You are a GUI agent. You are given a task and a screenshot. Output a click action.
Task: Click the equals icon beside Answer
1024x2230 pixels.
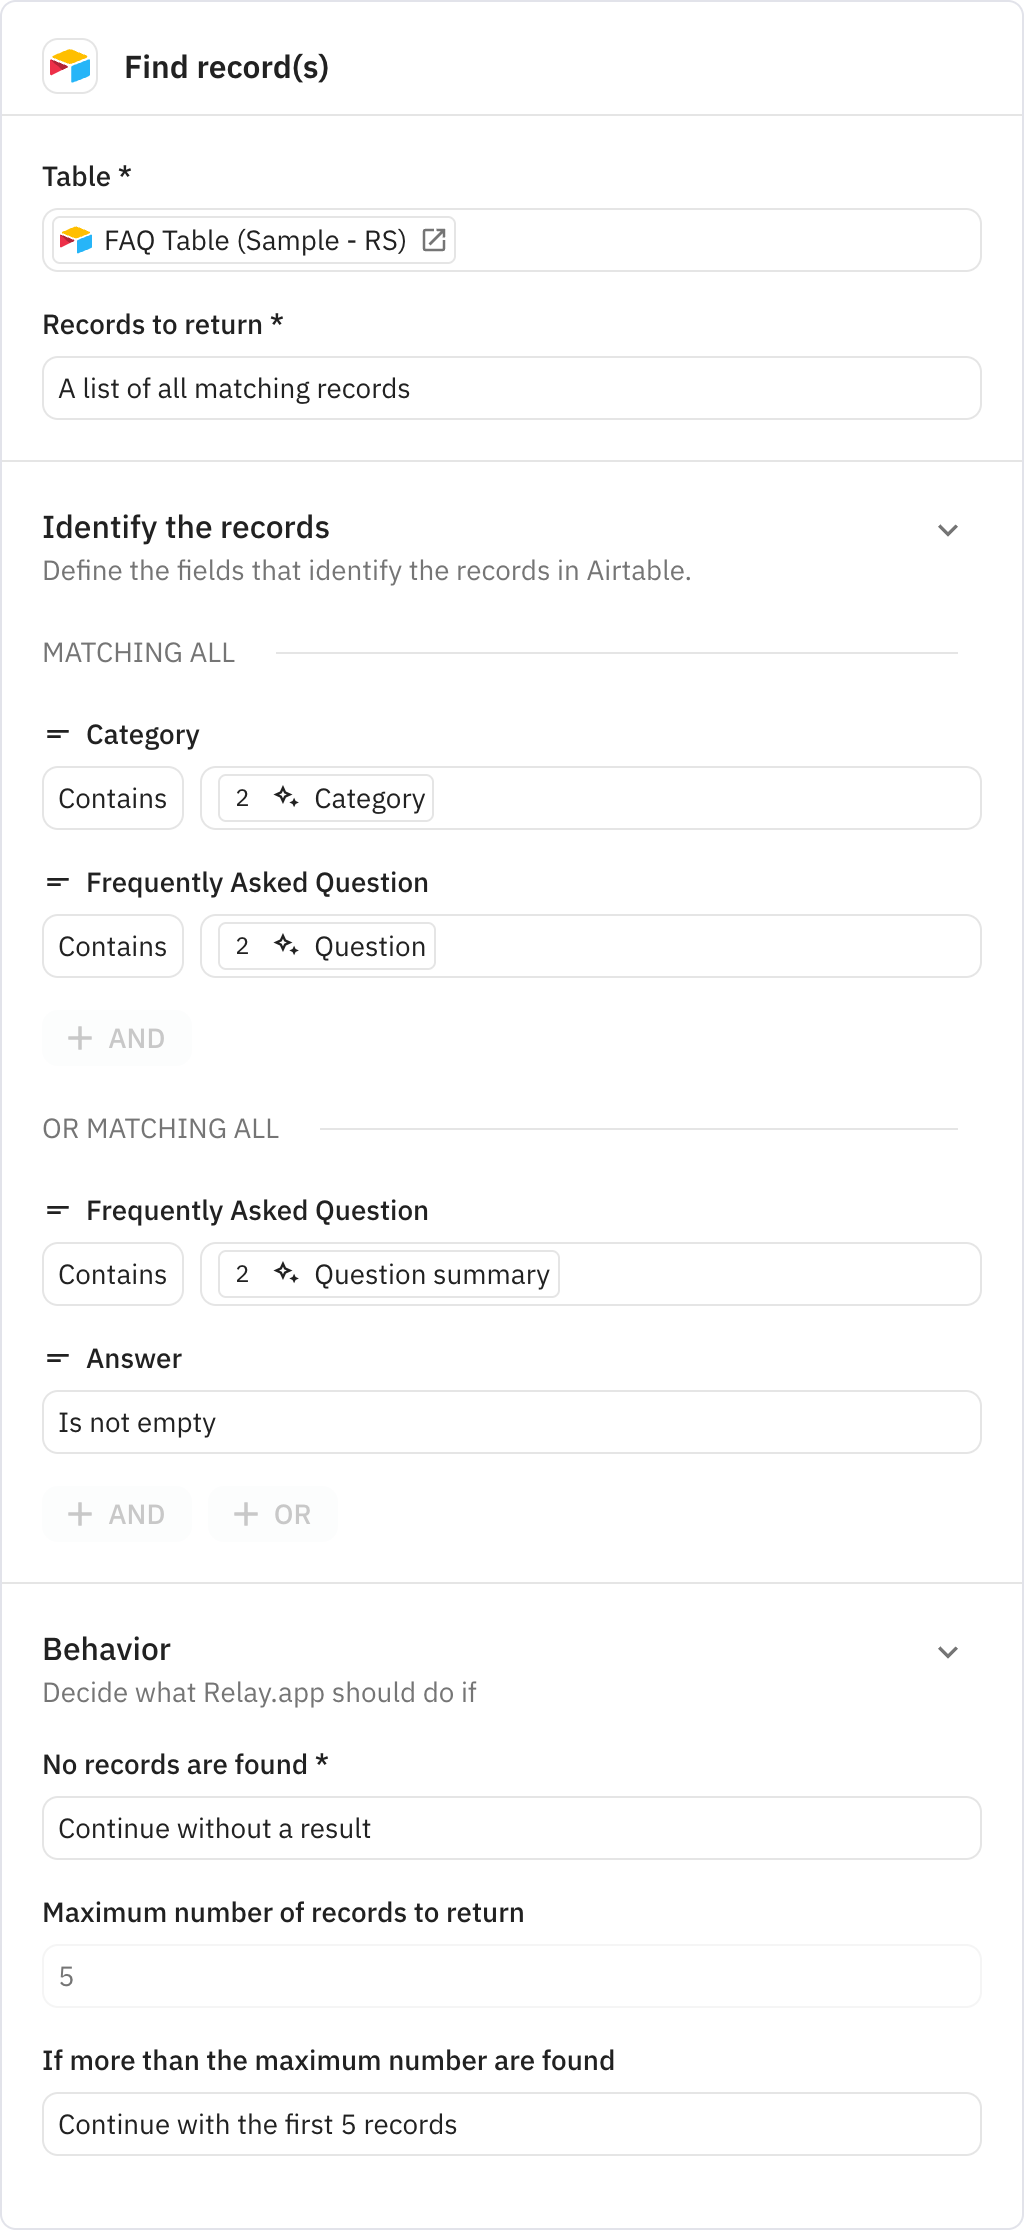[58, 1358]
